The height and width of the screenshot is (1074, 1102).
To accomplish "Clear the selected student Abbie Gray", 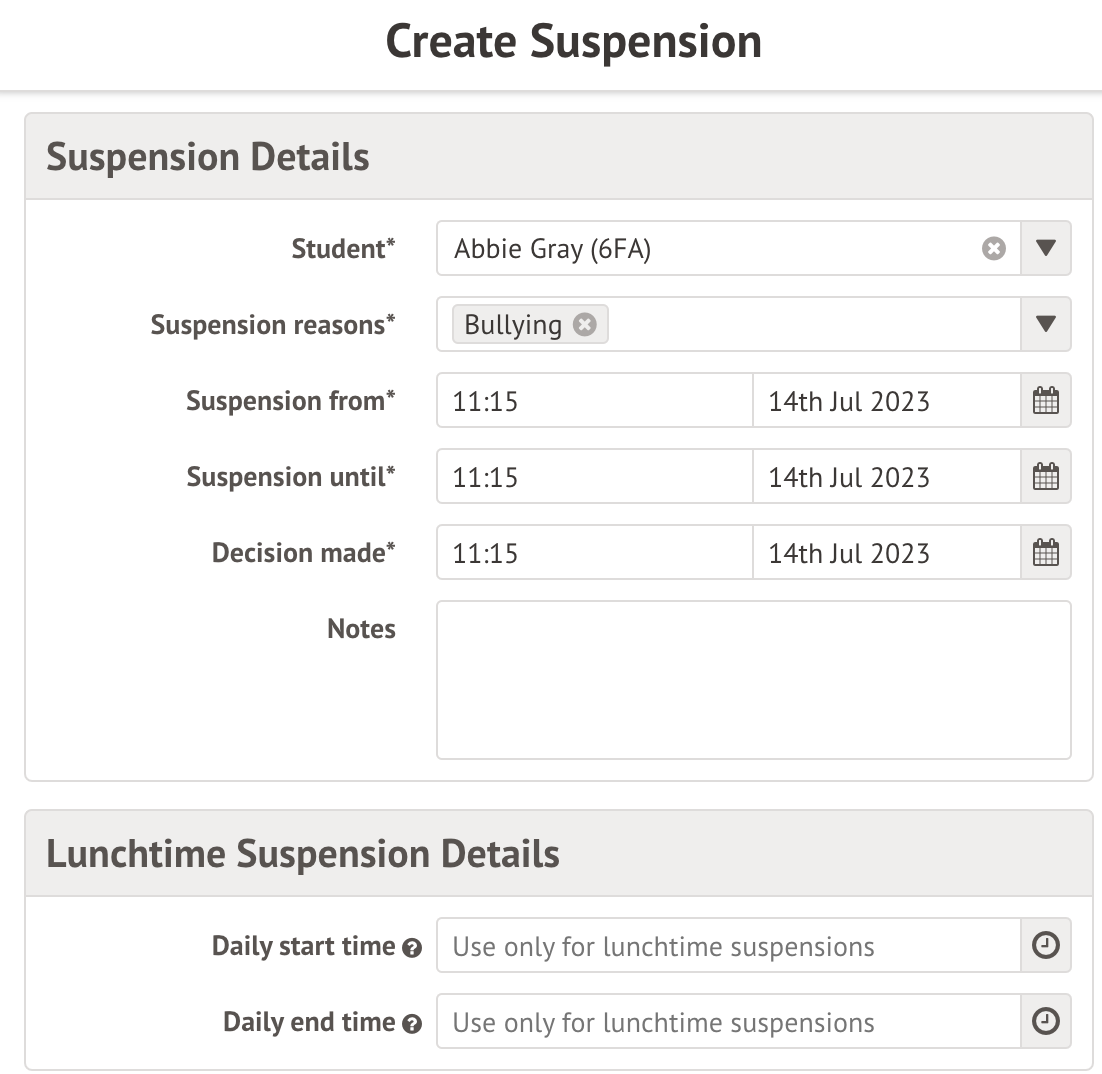I will (993, 248).
